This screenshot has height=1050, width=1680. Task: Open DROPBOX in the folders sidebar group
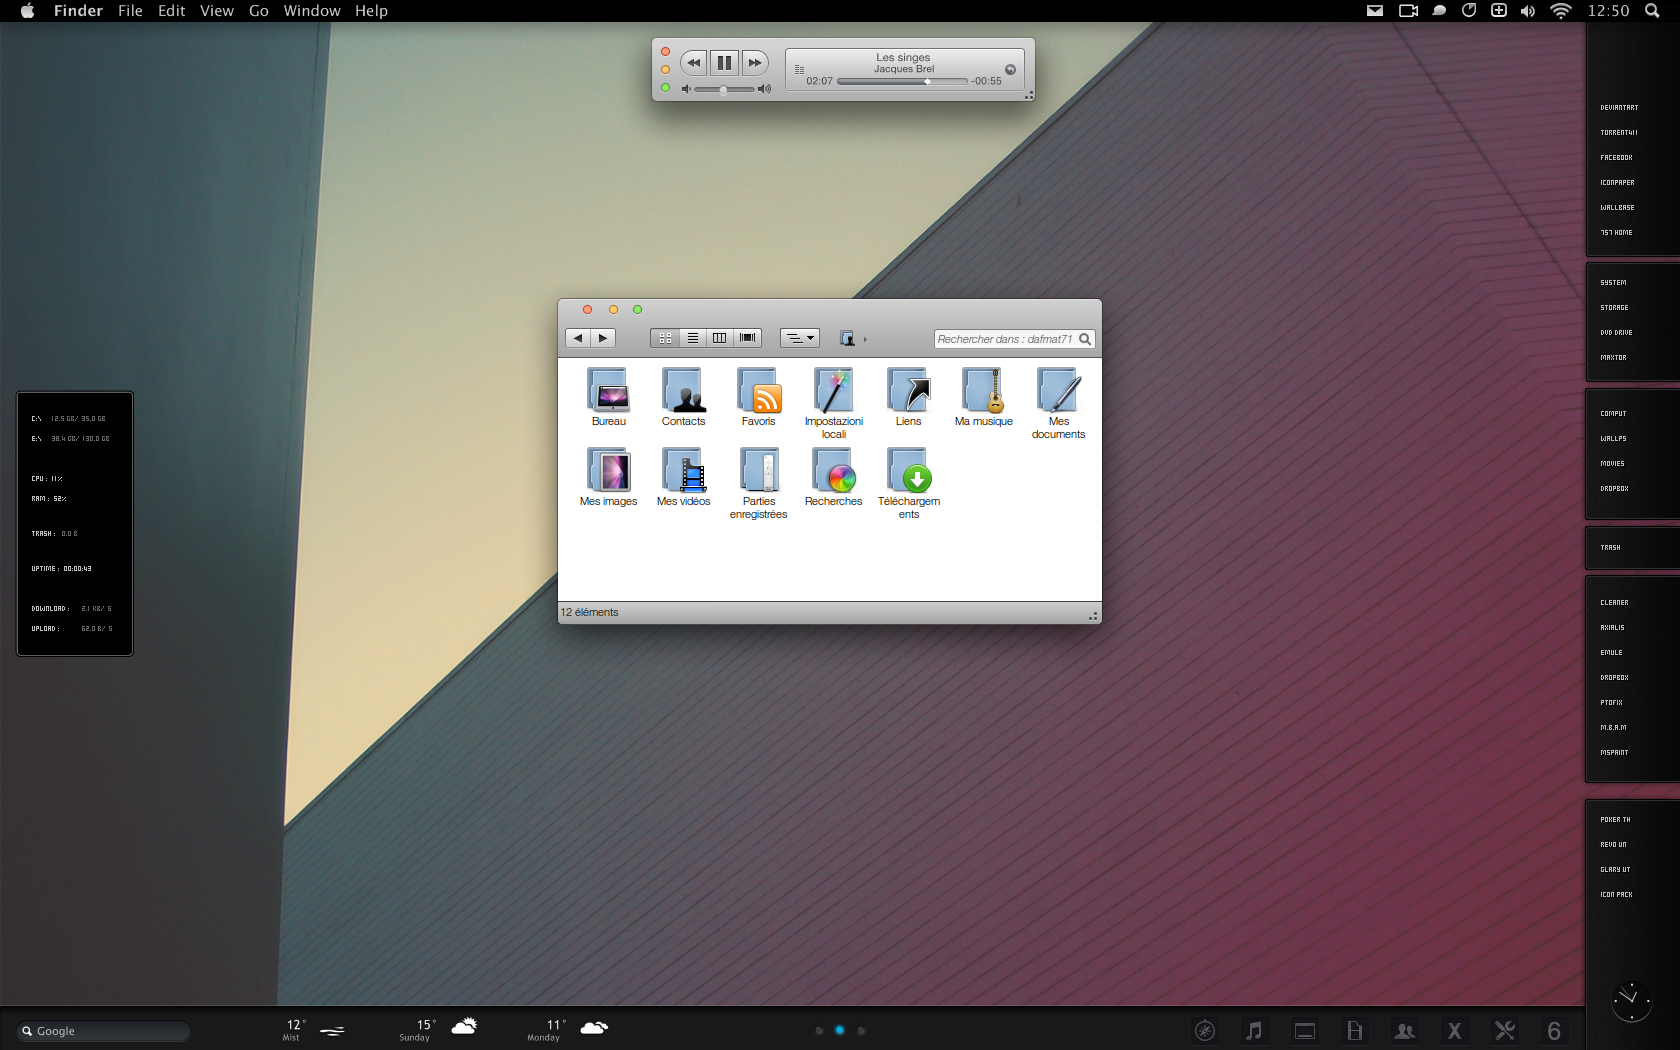[1614, 489]
